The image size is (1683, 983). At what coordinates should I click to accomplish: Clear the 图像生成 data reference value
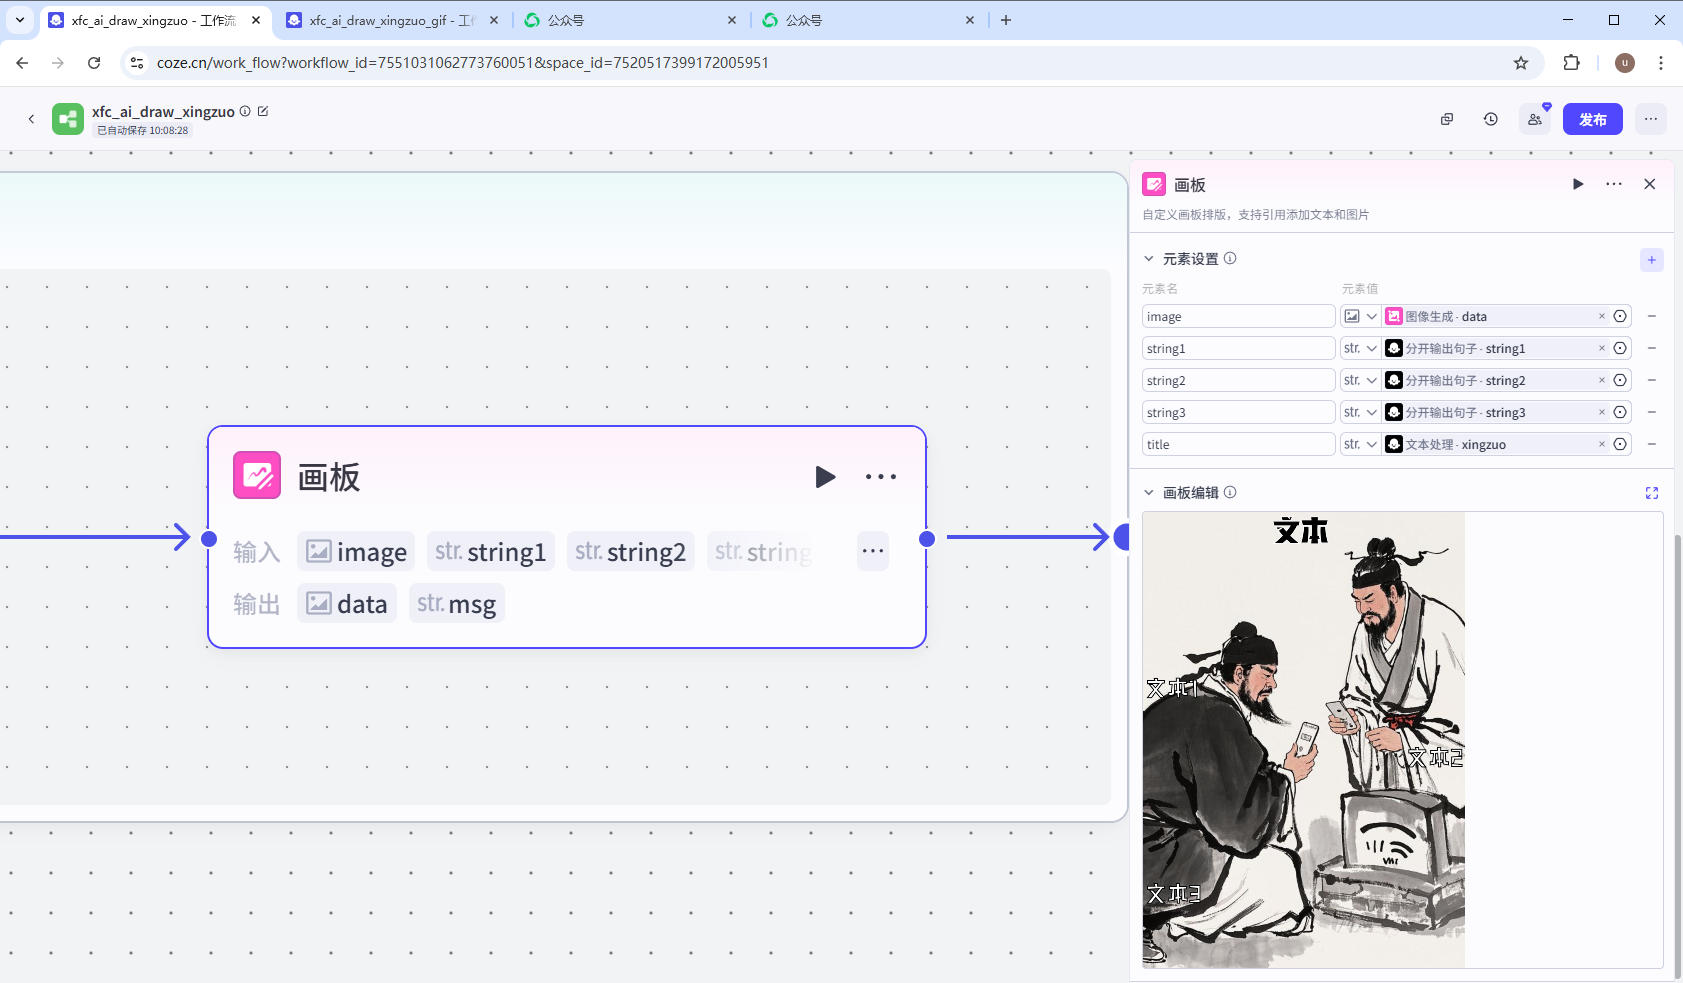1602,316
